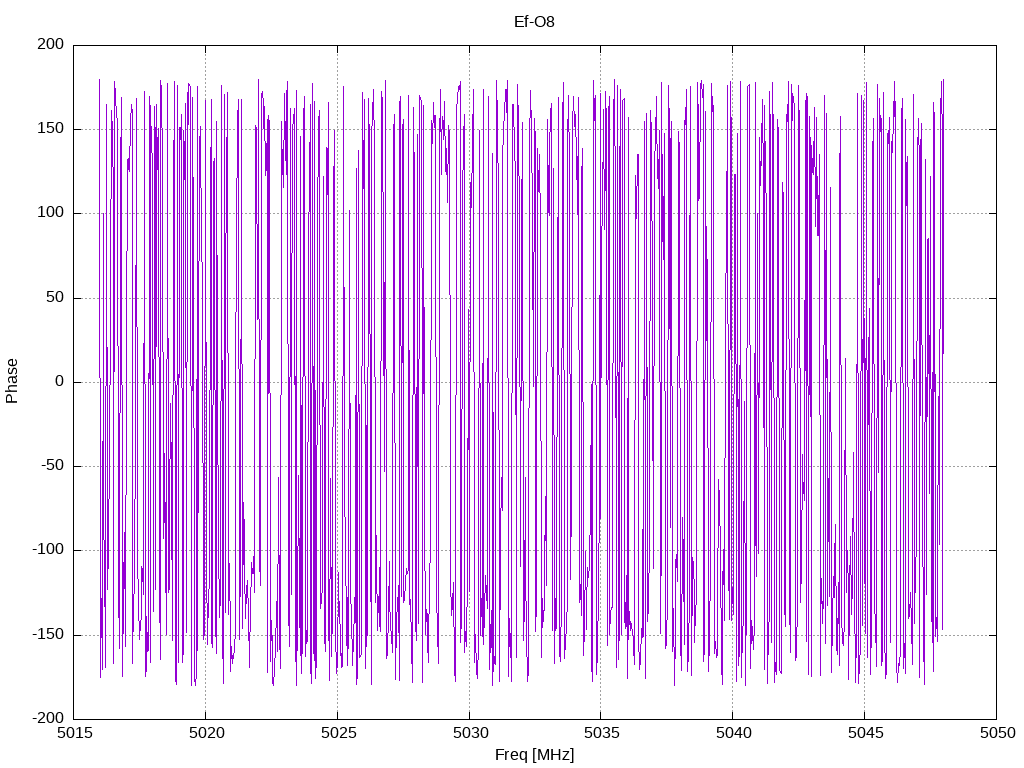The height and width of the screenshot is (768, 1024).
Task: Click the 5015 frequency tick label
Action: pyautogui.click(x=74, y=733)
